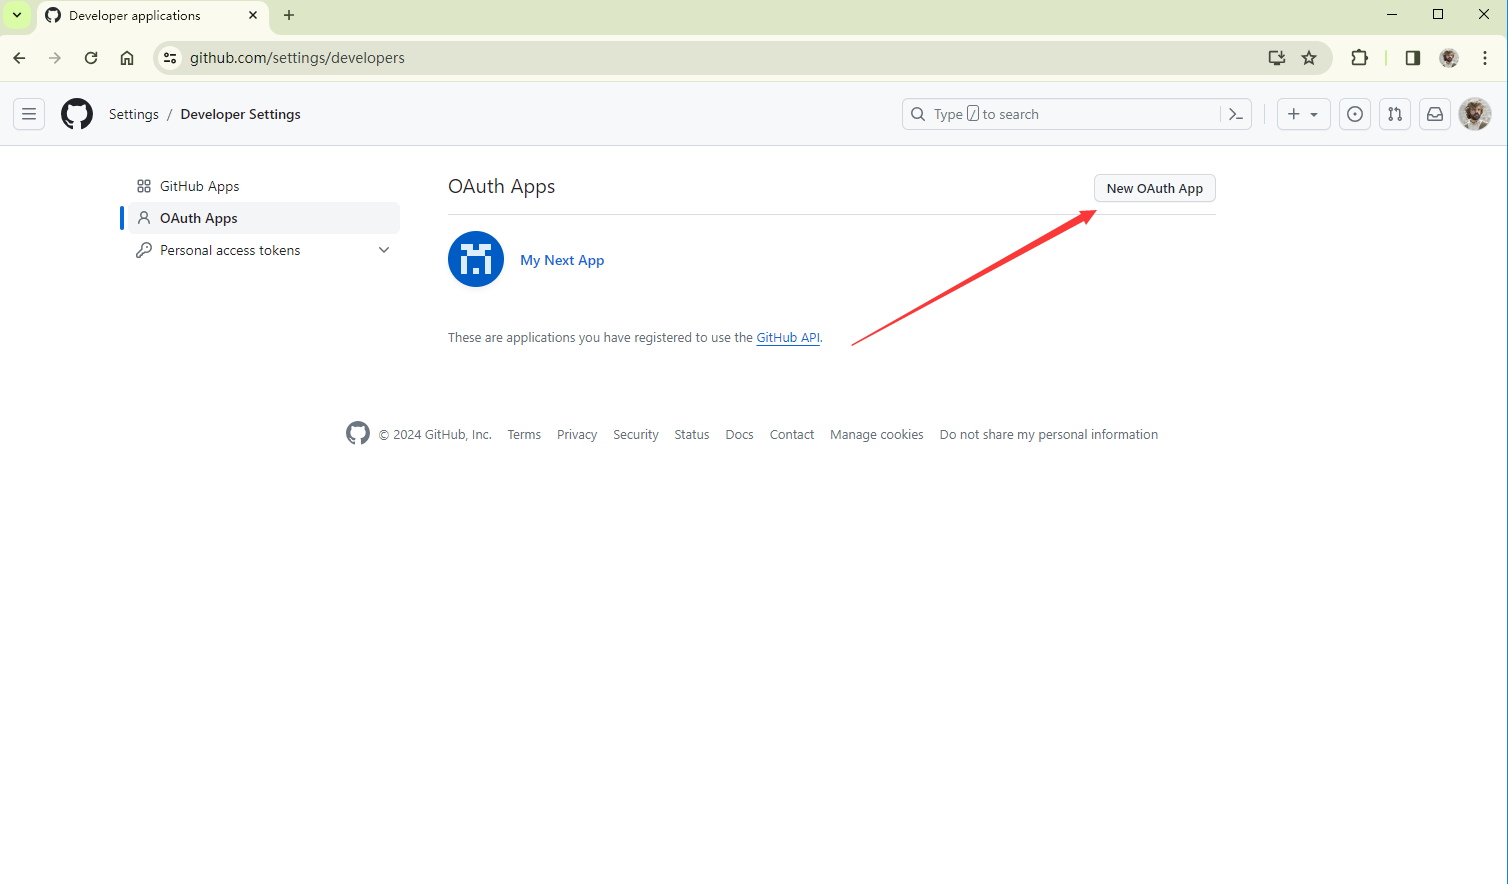Click the address bar URL
The width and height of the screenshot is (1508, 884).
(x=298, y=58)
